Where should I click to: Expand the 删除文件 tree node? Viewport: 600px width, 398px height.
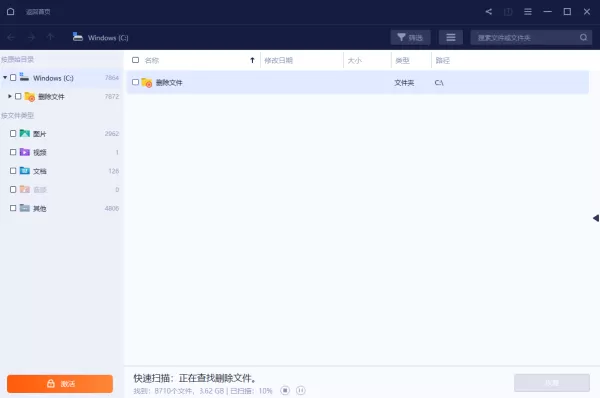(10, 96)
